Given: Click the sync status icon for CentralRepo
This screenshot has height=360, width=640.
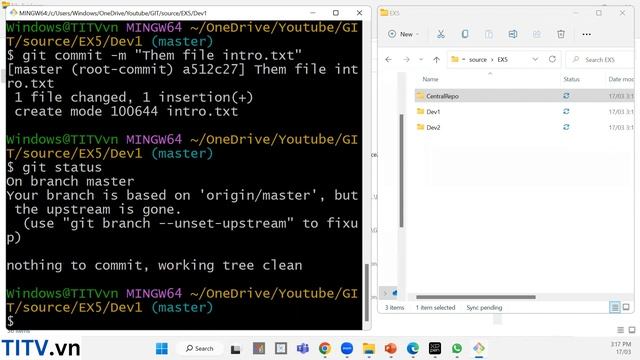Looking at the screenshot, I should (566, 96).
